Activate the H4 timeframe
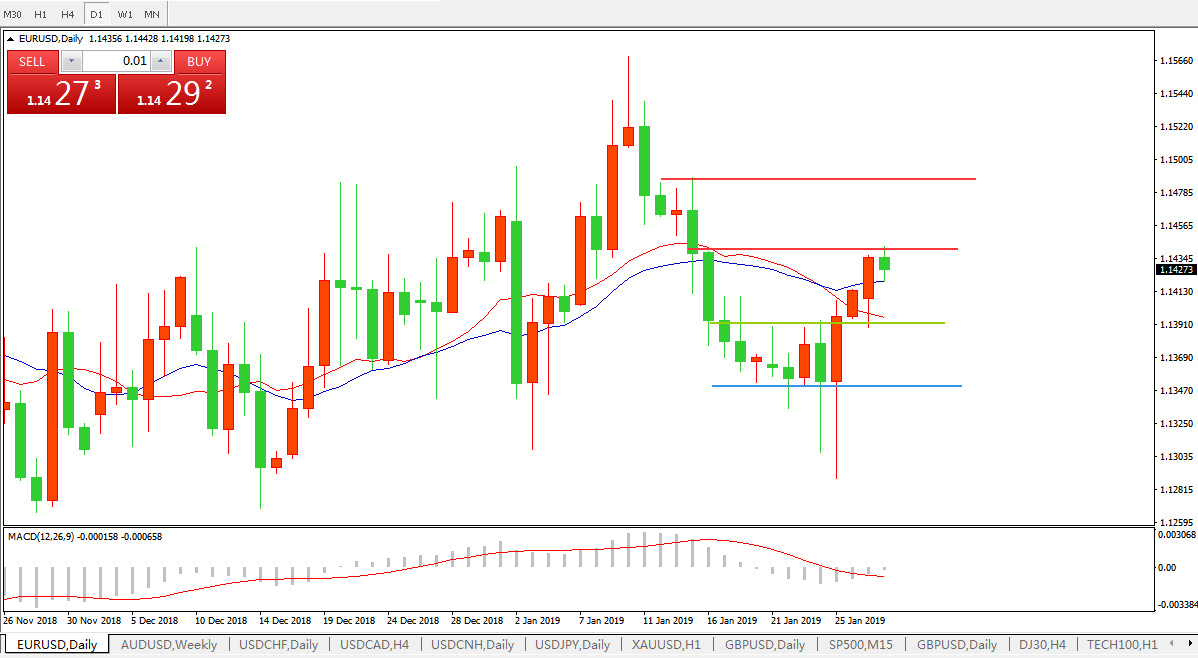Screen dimensions: 1198x658 tap(68, 14)
